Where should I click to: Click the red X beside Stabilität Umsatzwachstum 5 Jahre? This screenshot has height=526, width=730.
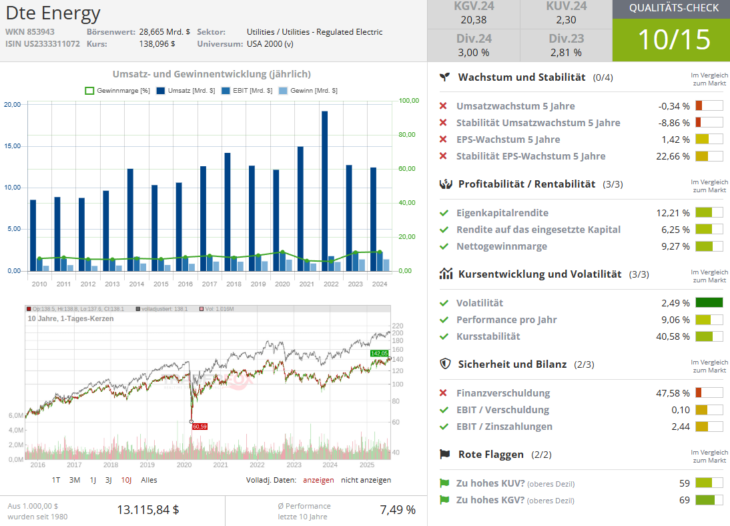coord(443,123)
